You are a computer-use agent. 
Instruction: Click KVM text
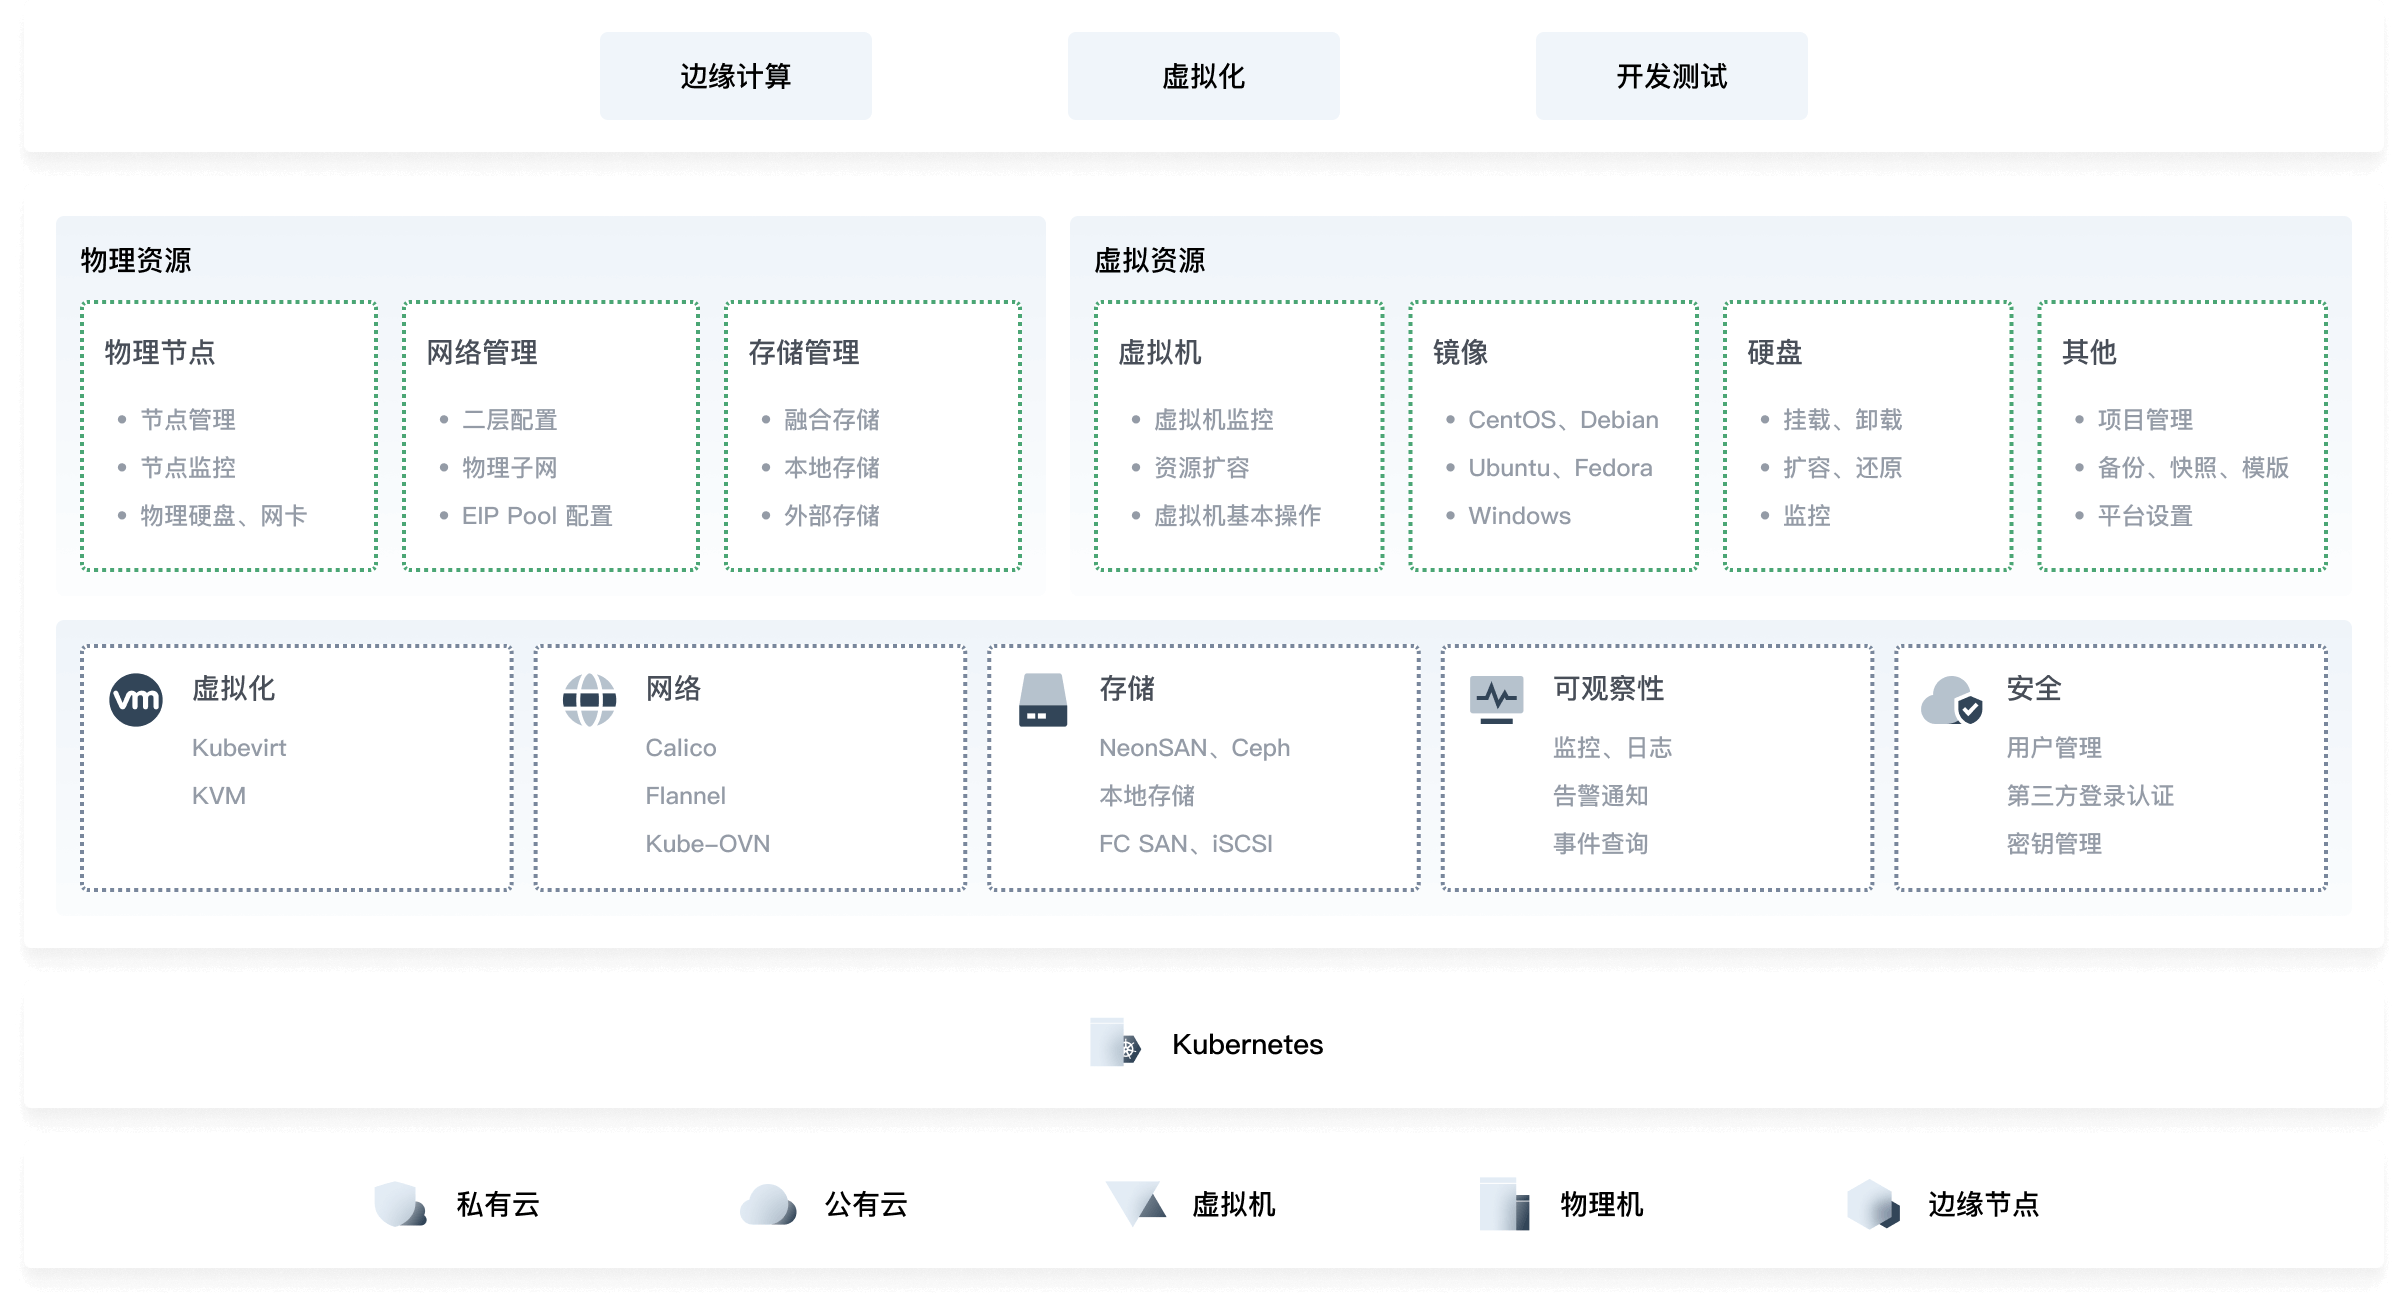coord(219,796)
